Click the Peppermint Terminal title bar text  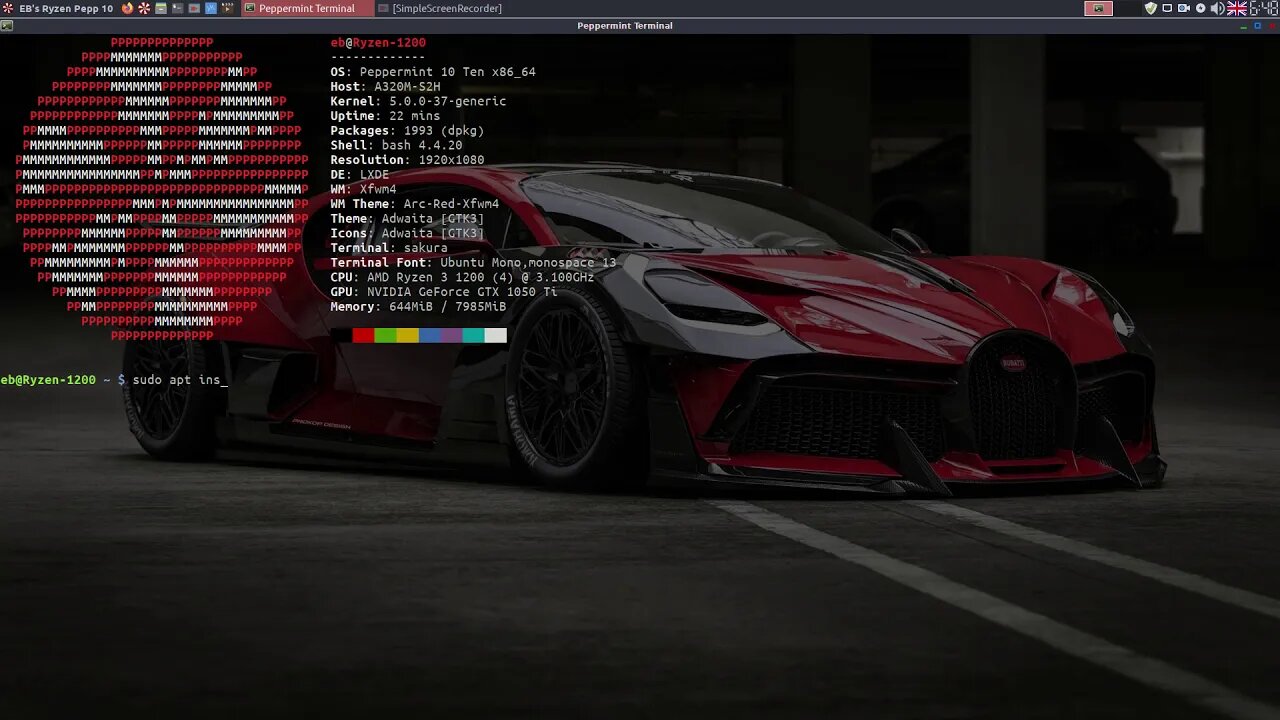click(x=625, y=25)
